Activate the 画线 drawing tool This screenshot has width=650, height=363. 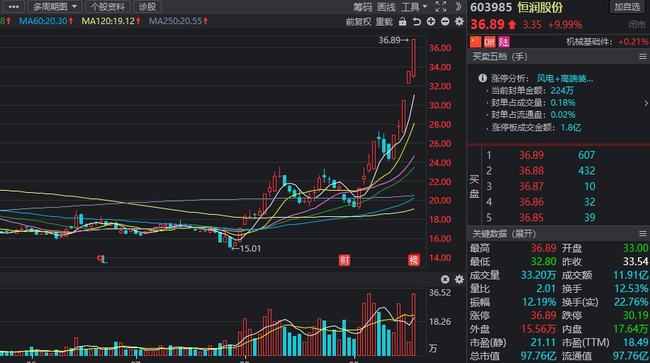tap(386, 7)
